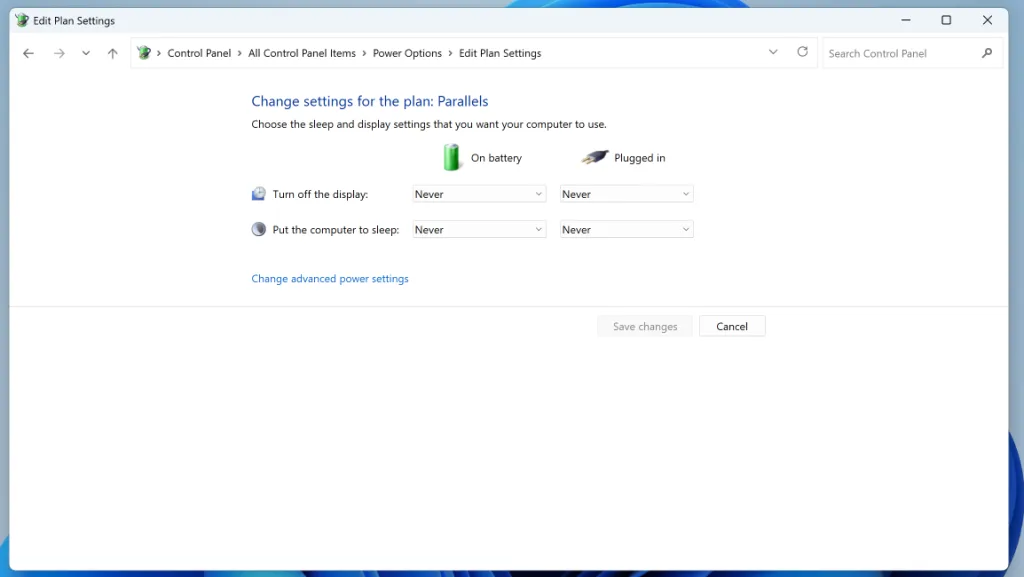This screenshot has width=1024, height=577.
Task: Click the Cancel button
Action: pos(732,326)
